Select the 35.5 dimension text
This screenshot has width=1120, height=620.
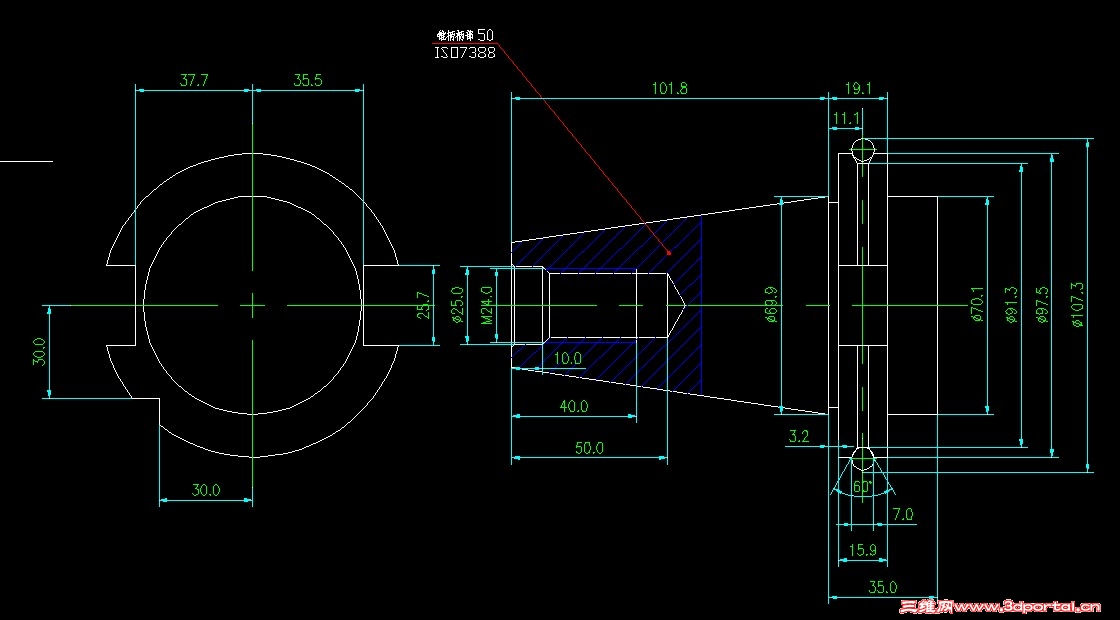308,80
